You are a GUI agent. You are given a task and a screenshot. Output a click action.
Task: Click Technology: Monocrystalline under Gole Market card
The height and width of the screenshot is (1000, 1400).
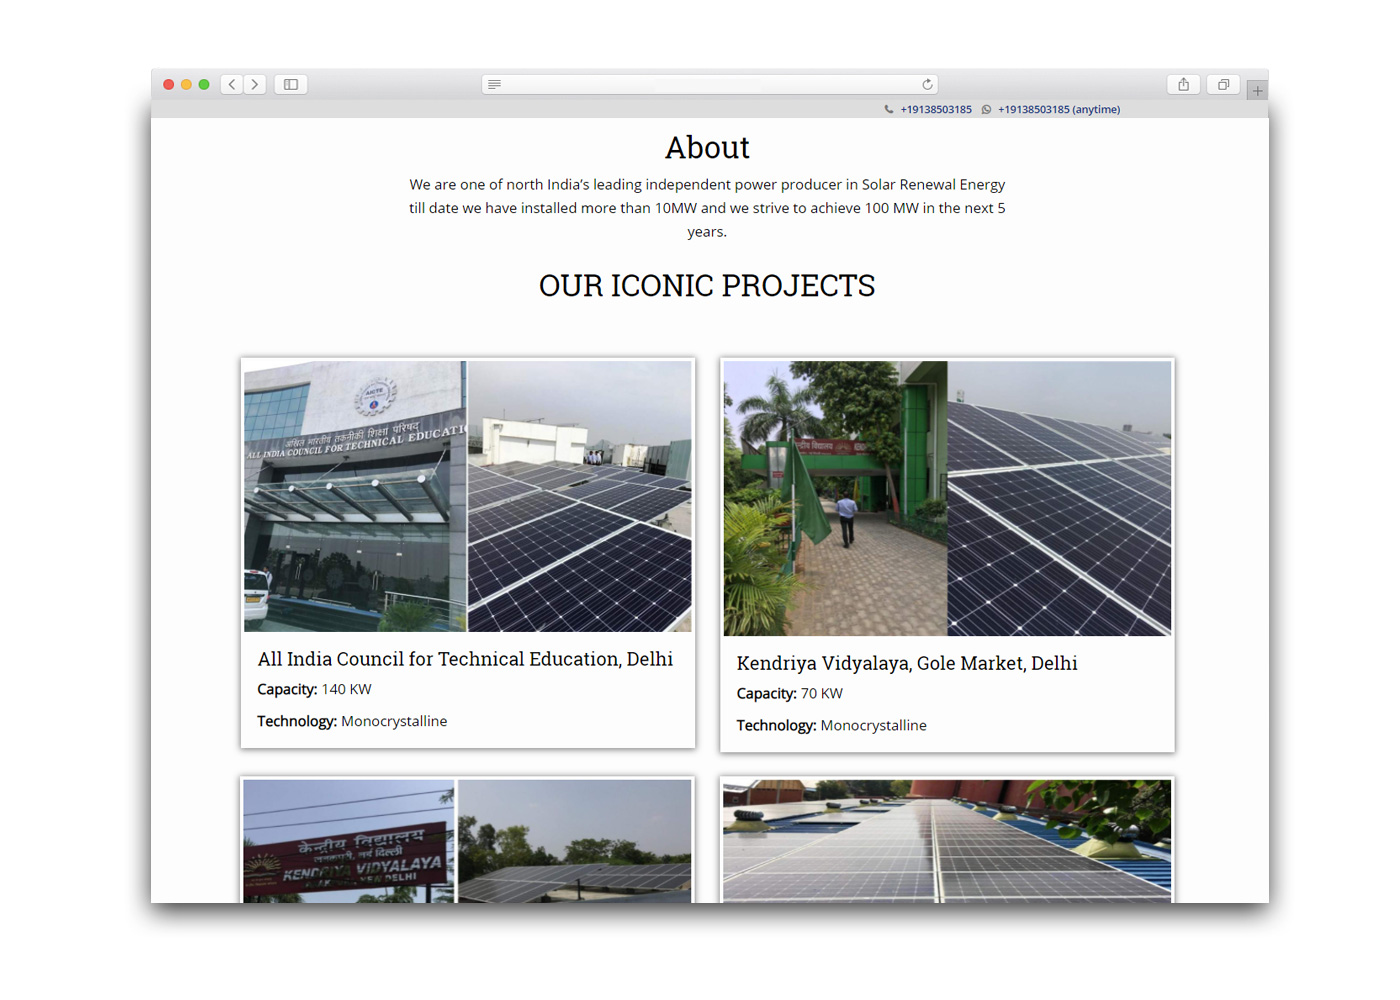click(x=832, y=725)
